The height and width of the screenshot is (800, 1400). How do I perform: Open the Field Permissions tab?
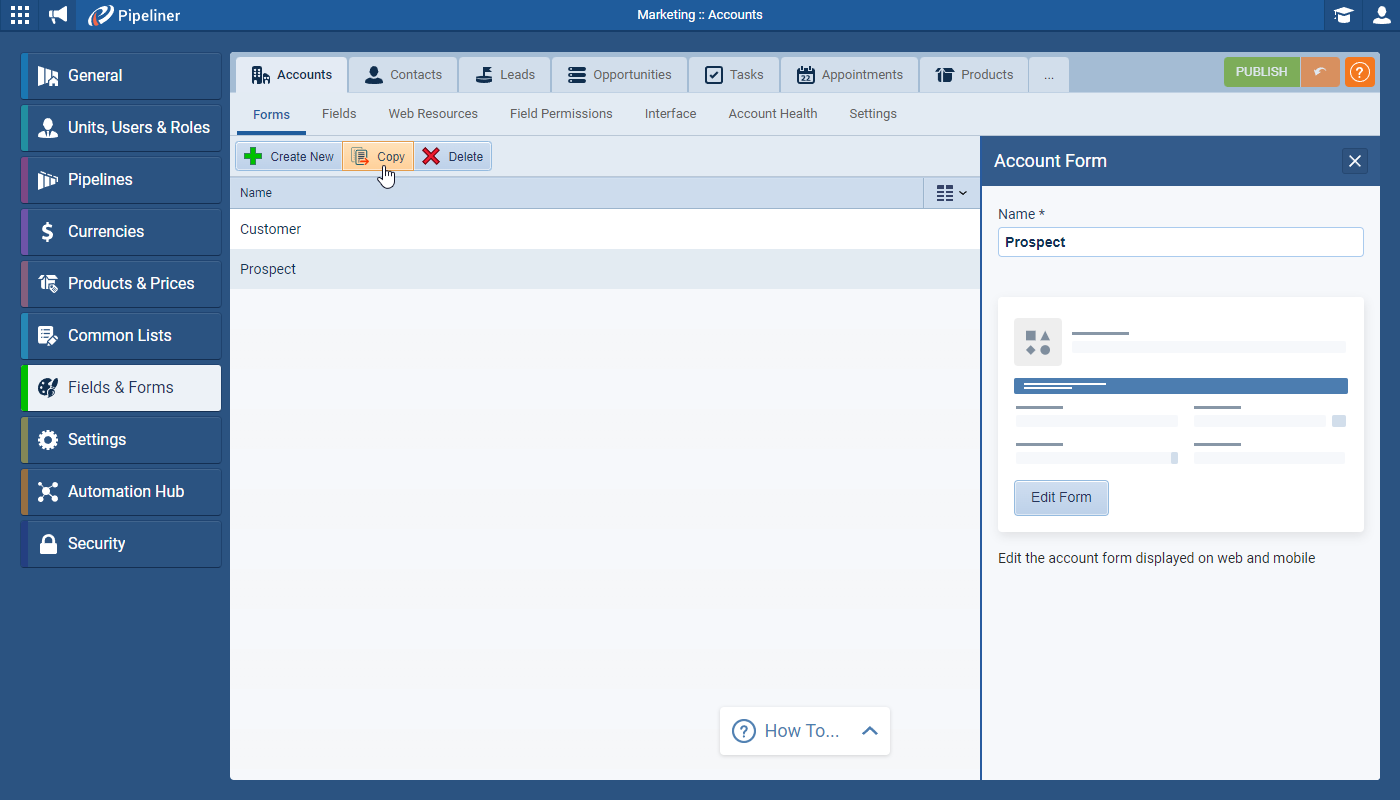tap(561, 113)
